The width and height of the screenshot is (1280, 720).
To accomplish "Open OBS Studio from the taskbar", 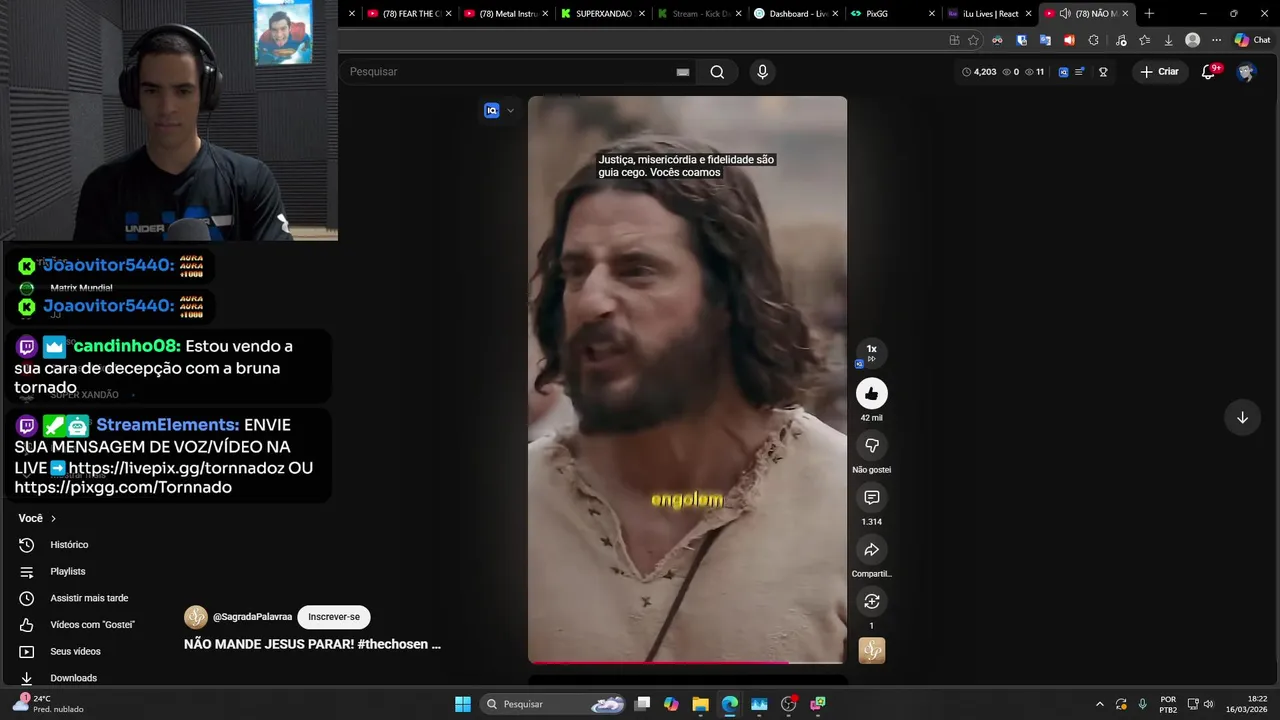I will pyautogui.click(x=788, y=704).
